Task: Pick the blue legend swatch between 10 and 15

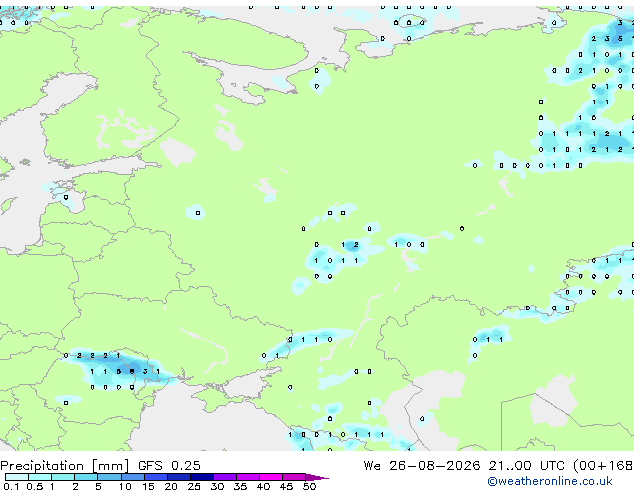Action: coord(132,477)
